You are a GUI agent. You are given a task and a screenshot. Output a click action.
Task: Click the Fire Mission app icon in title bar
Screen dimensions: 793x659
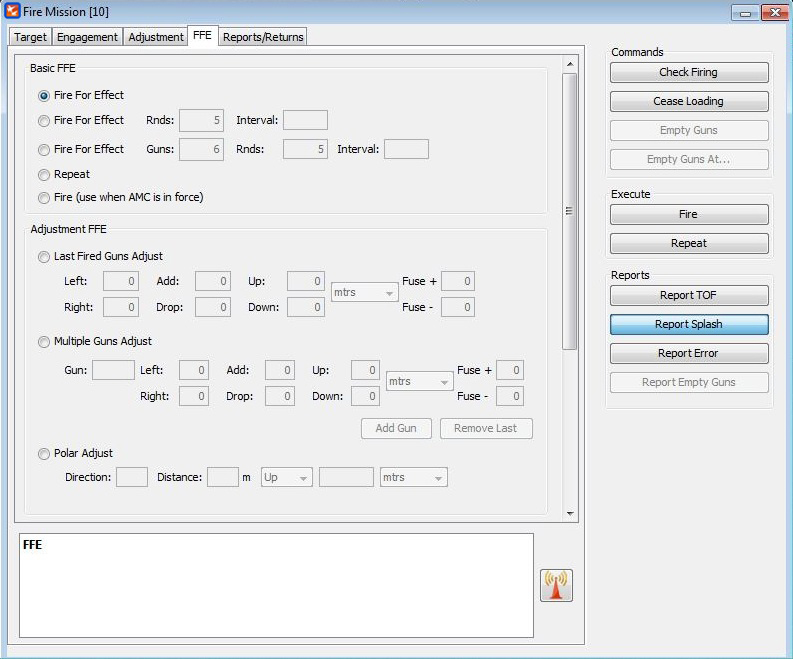pyautogui.click(x=12, y=11)
